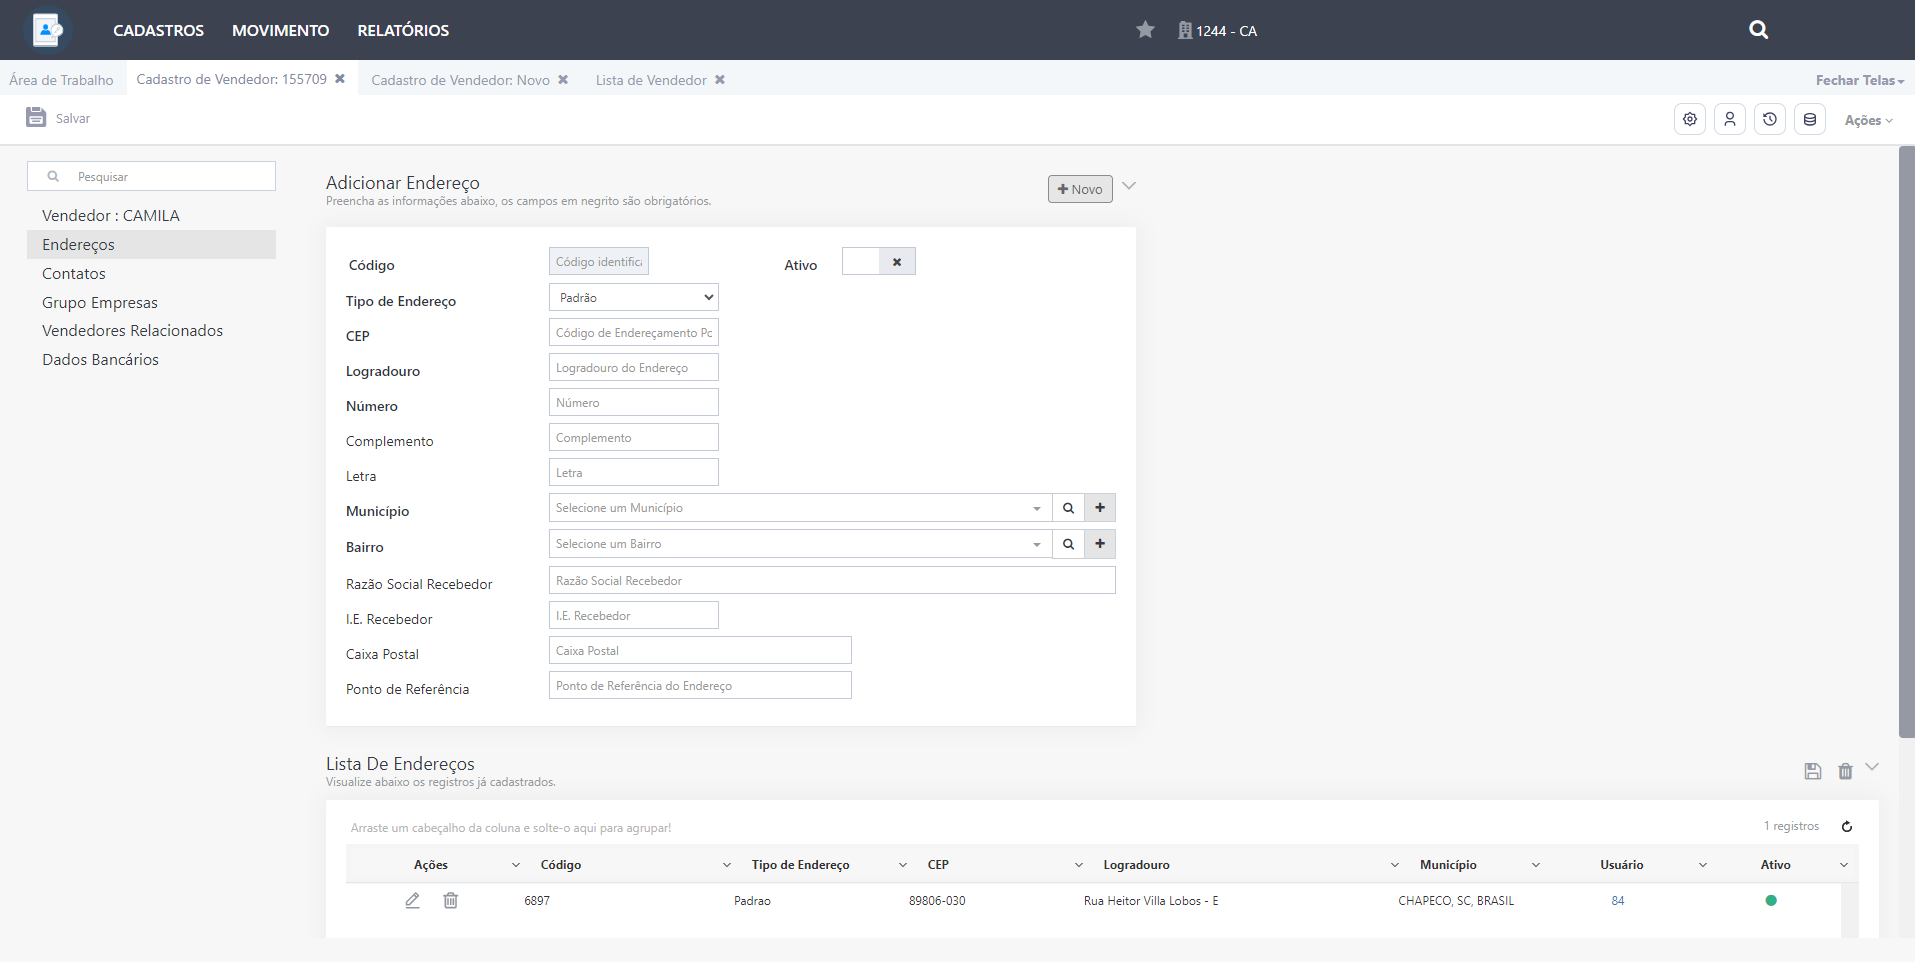Close the Cadastro de Vendedor: Novo tab
Screen dimensions: 1915x962
pyautogui.click(x=563, y=80)
